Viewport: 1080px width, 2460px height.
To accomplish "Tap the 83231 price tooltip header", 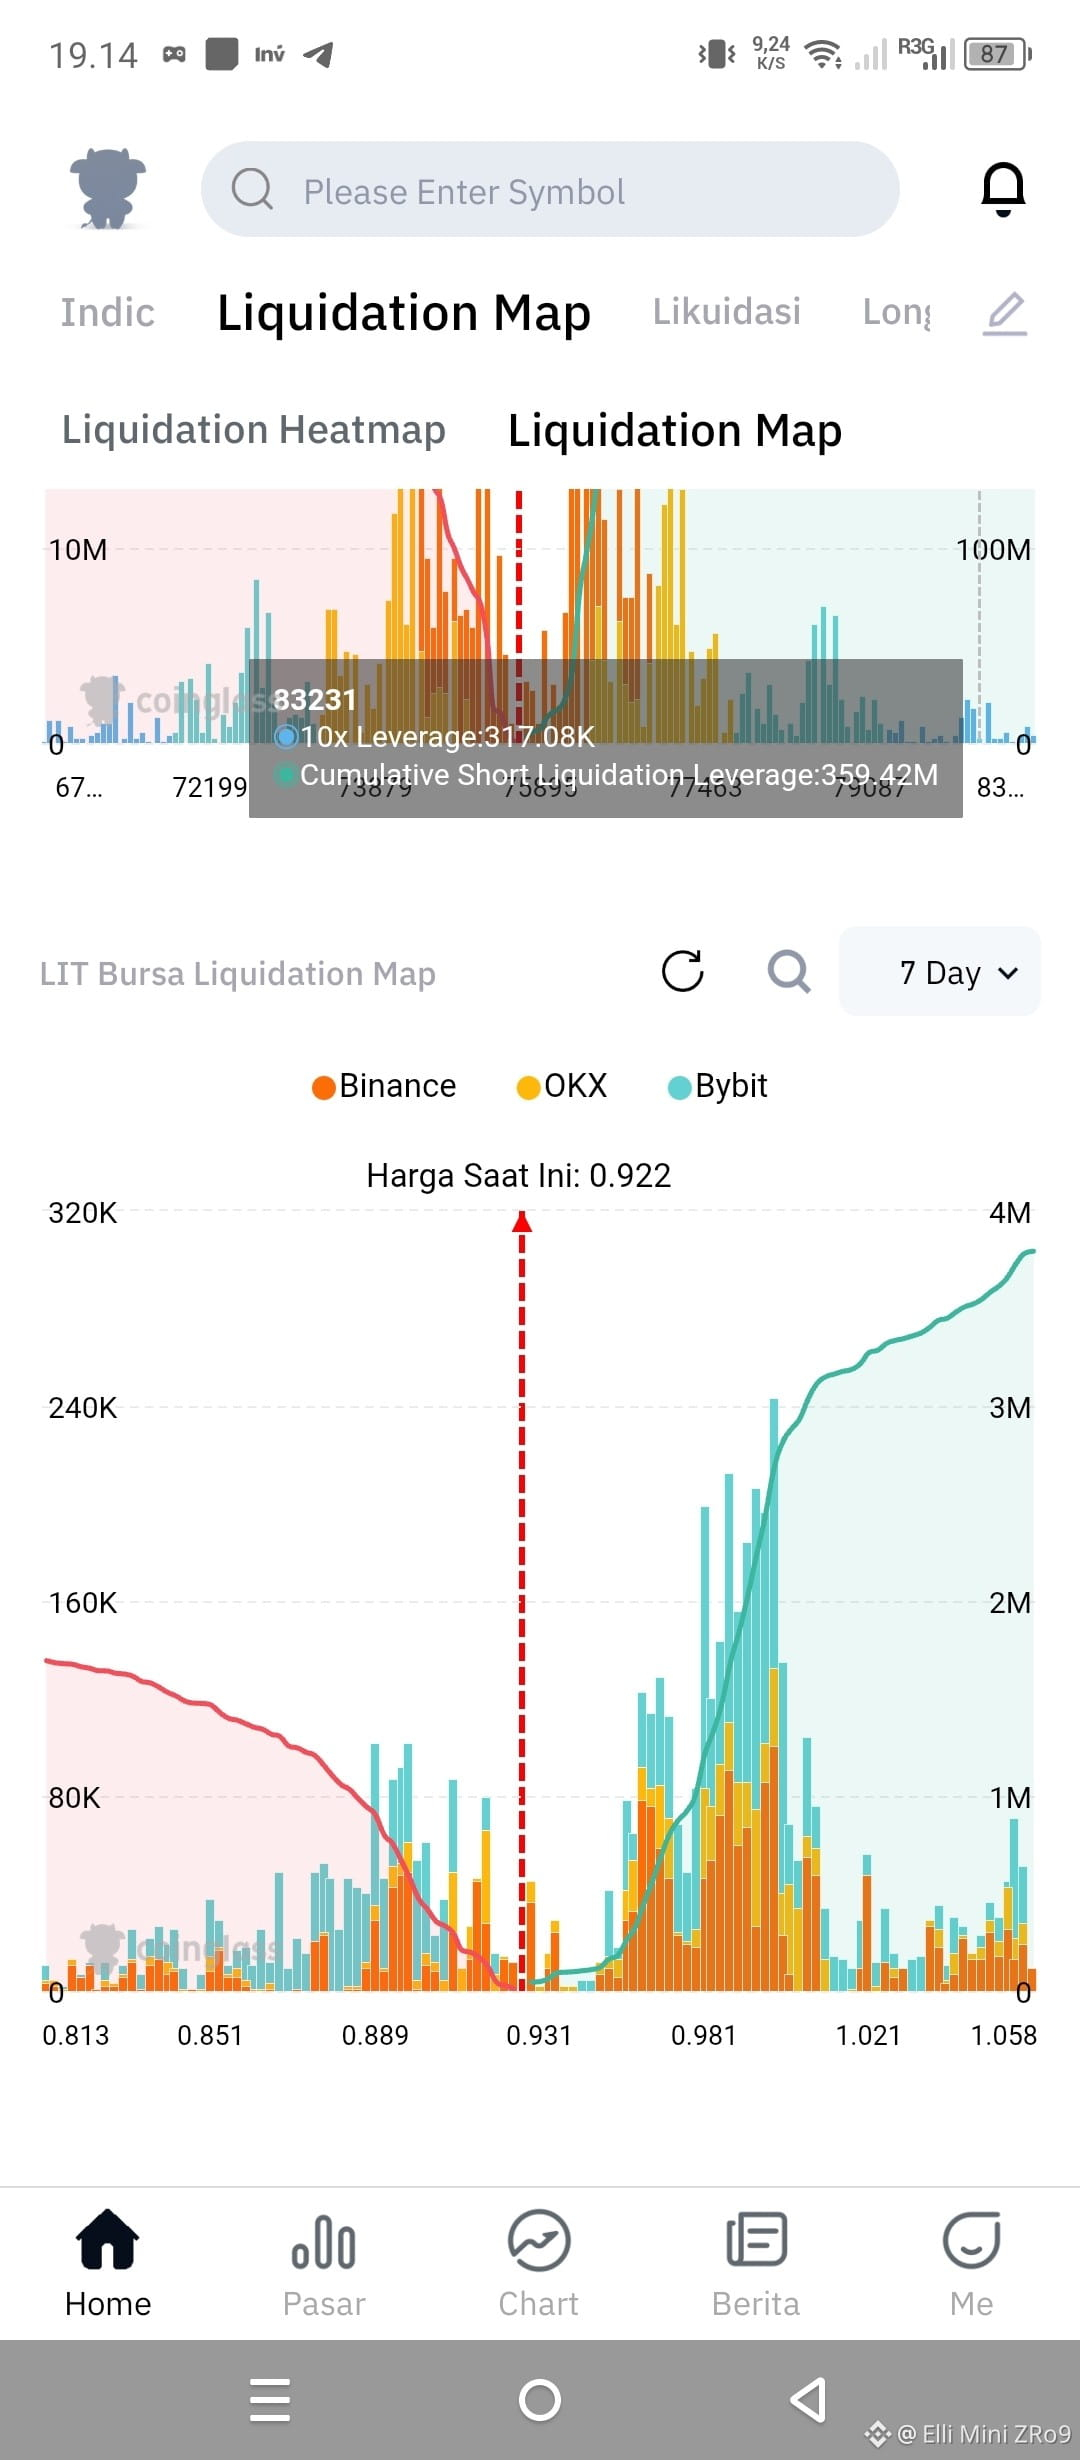I will coord(315,699).
